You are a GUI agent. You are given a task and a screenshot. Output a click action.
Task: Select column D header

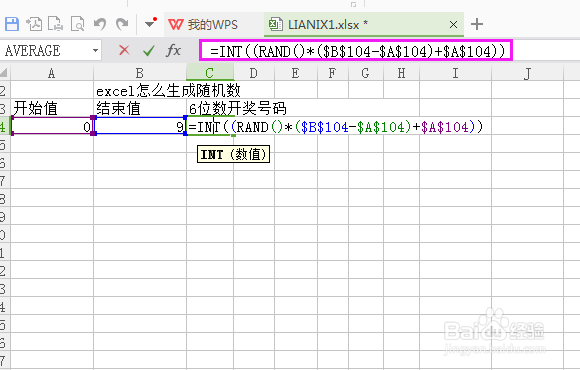(254, 73)
